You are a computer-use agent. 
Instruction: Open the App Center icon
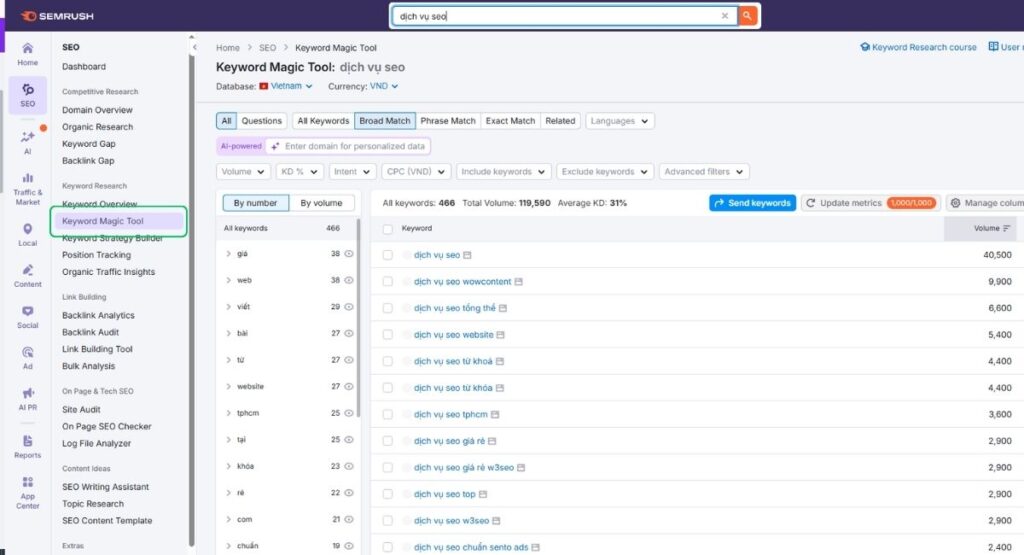[27, 492]
